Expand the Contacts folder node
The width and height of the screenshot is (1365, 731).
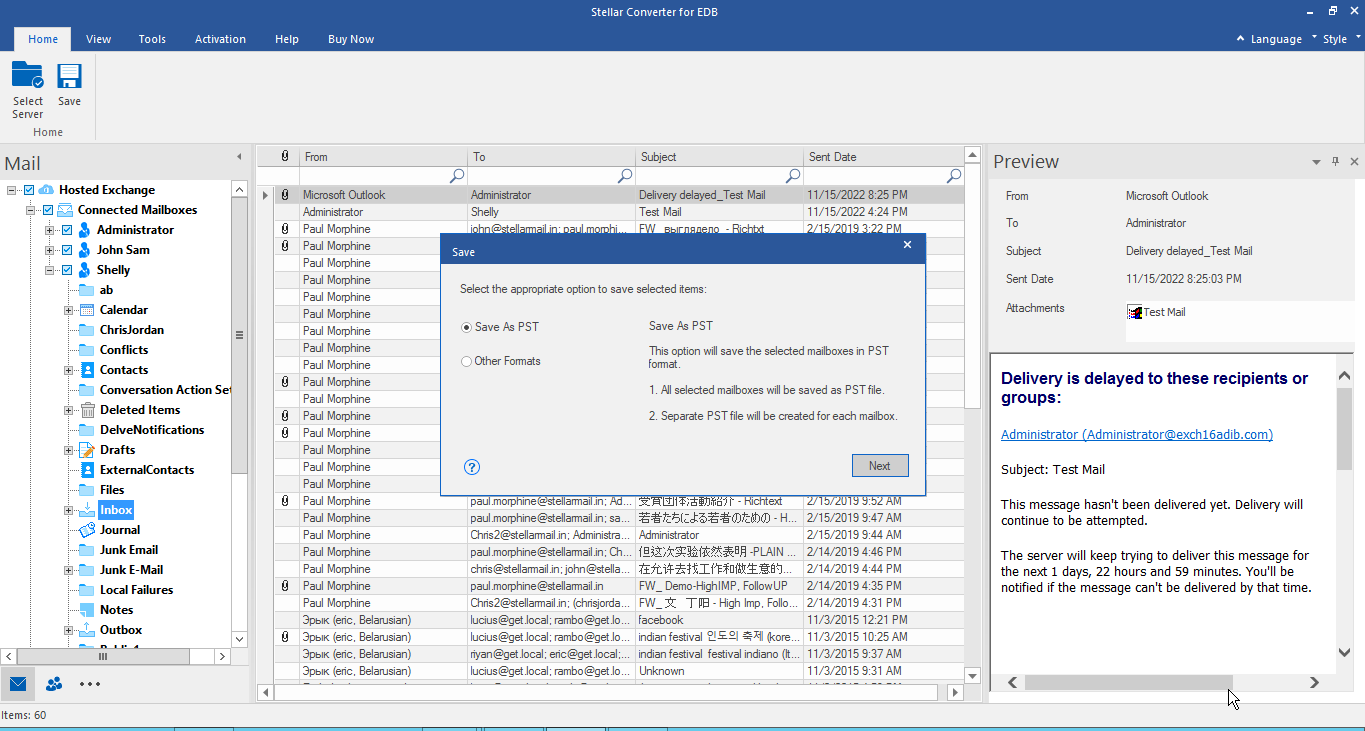click(69, 370)
